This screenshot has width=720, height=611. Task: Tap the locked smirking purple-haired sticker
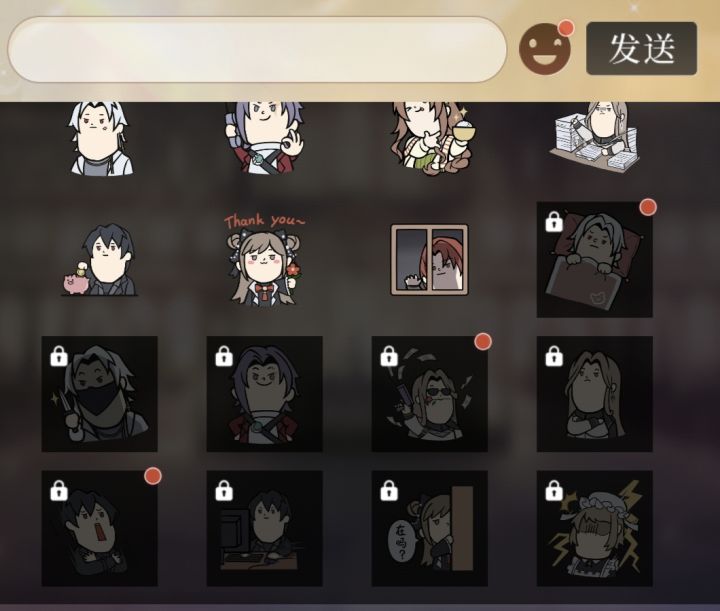click(264, 394)
